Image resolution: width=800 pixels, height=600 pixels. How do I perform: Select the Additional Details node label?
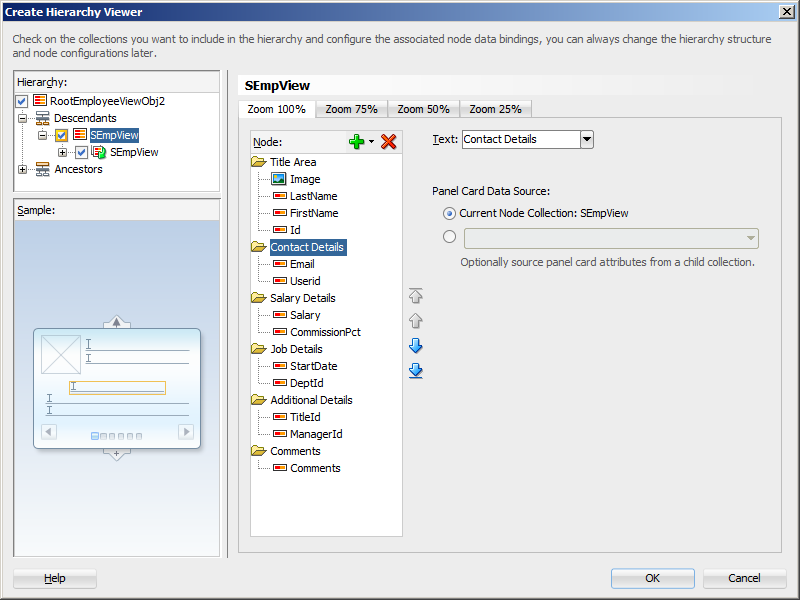311,400
